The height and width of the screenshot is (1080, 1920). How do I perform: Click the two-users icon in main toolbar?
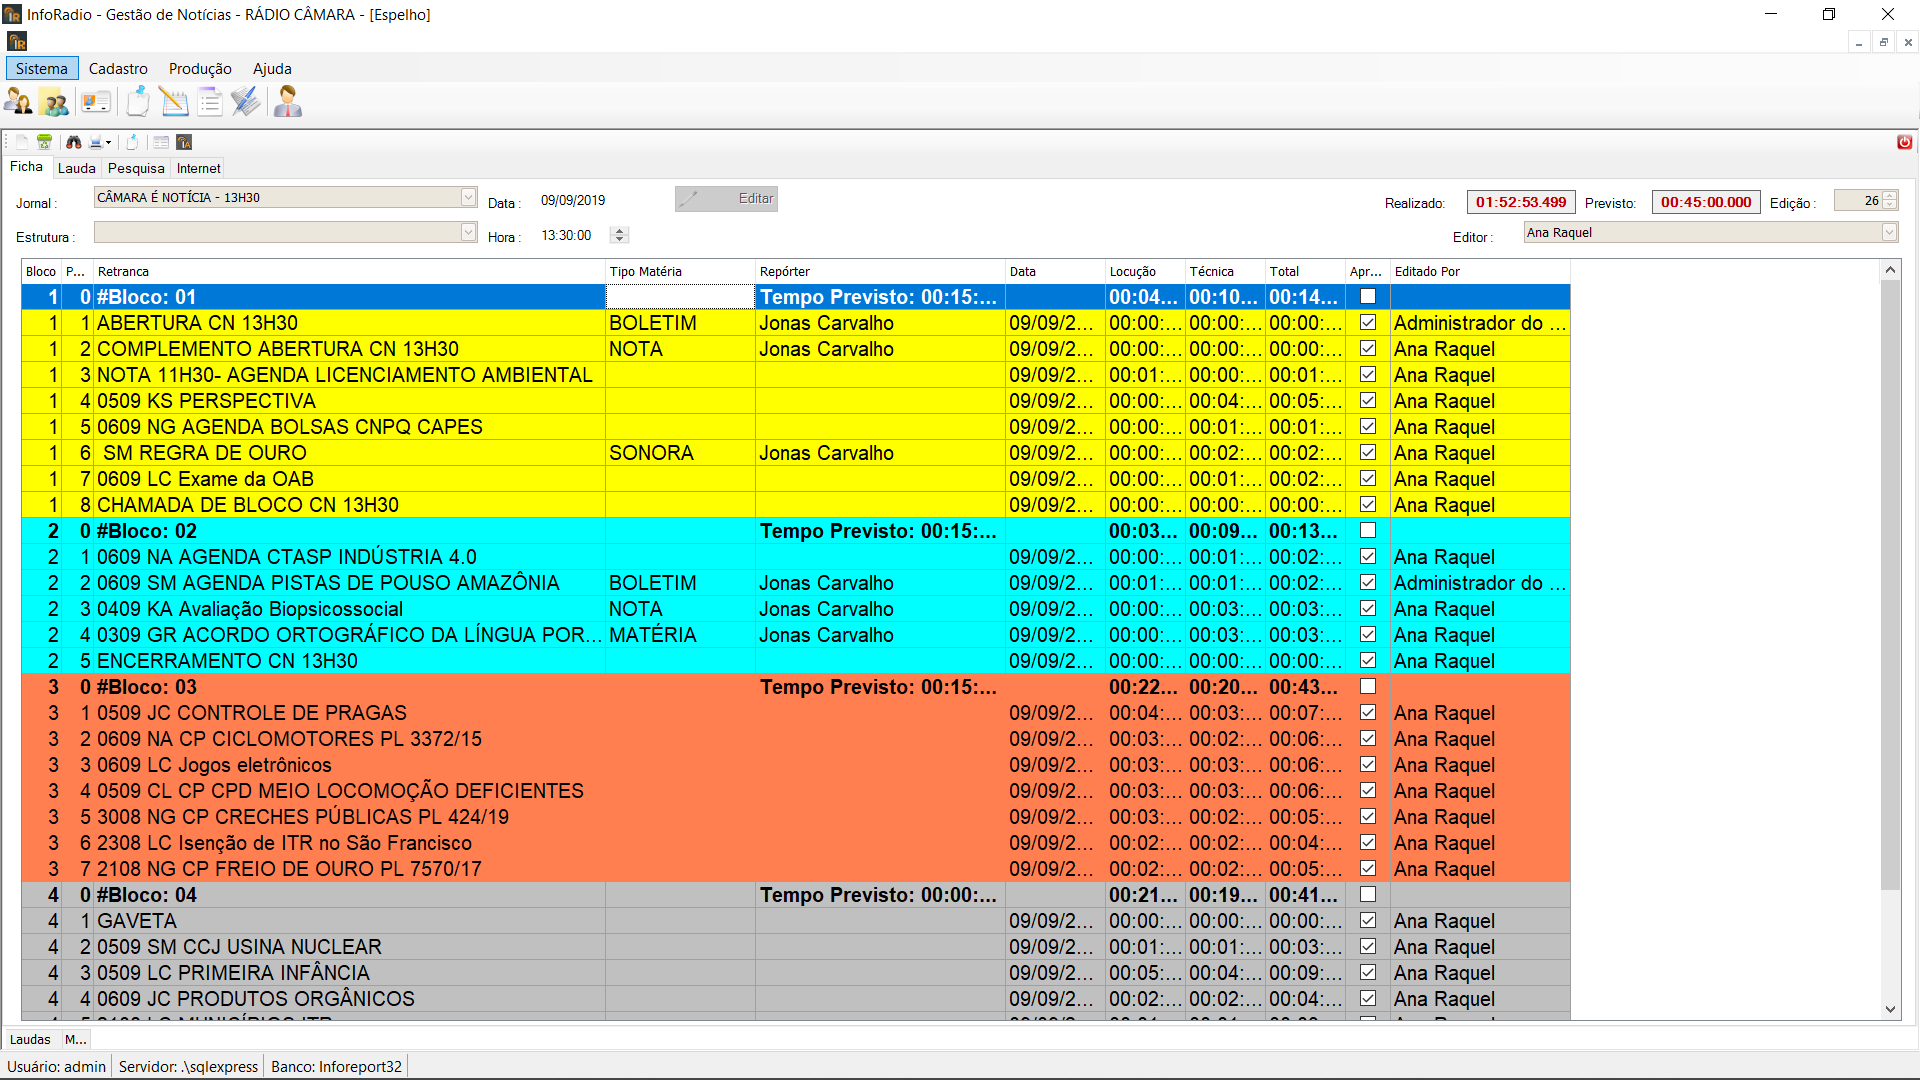click(x=19, y=102)
